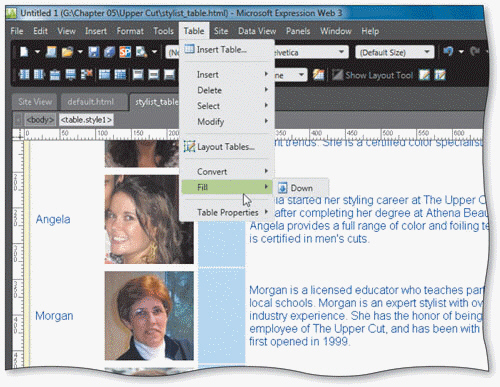
Task: Click the Redo arrow icon
Action: click(x=475, y=52)
